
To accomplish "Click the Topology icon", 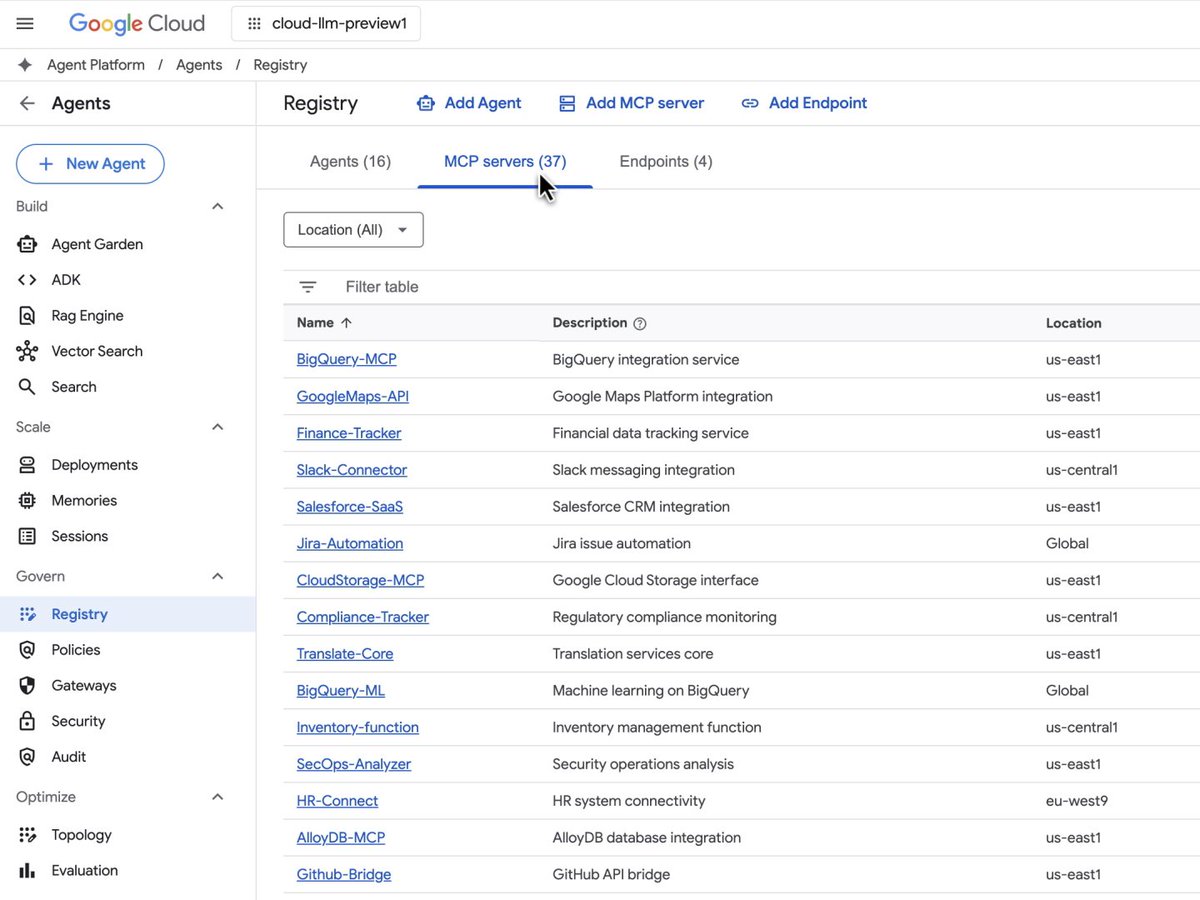I will point(27,835).
